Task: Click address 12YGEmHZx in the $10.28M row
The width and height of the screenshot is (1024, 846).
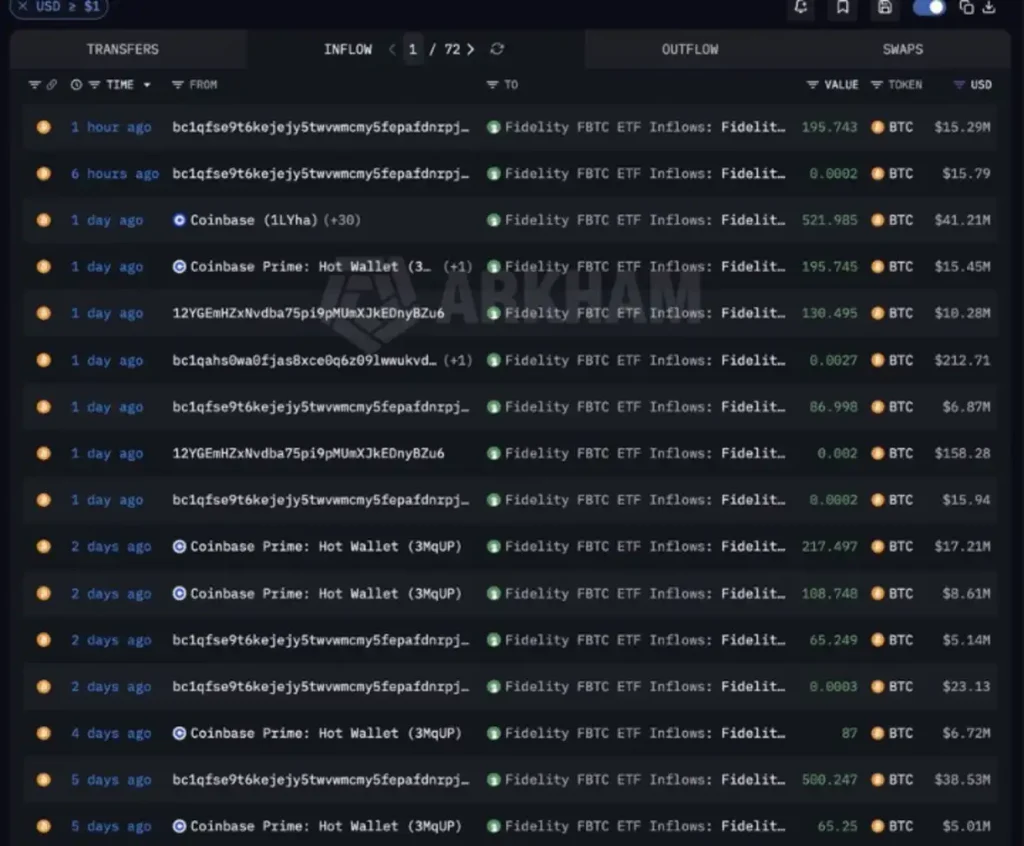Action: (x=308, y=314)
